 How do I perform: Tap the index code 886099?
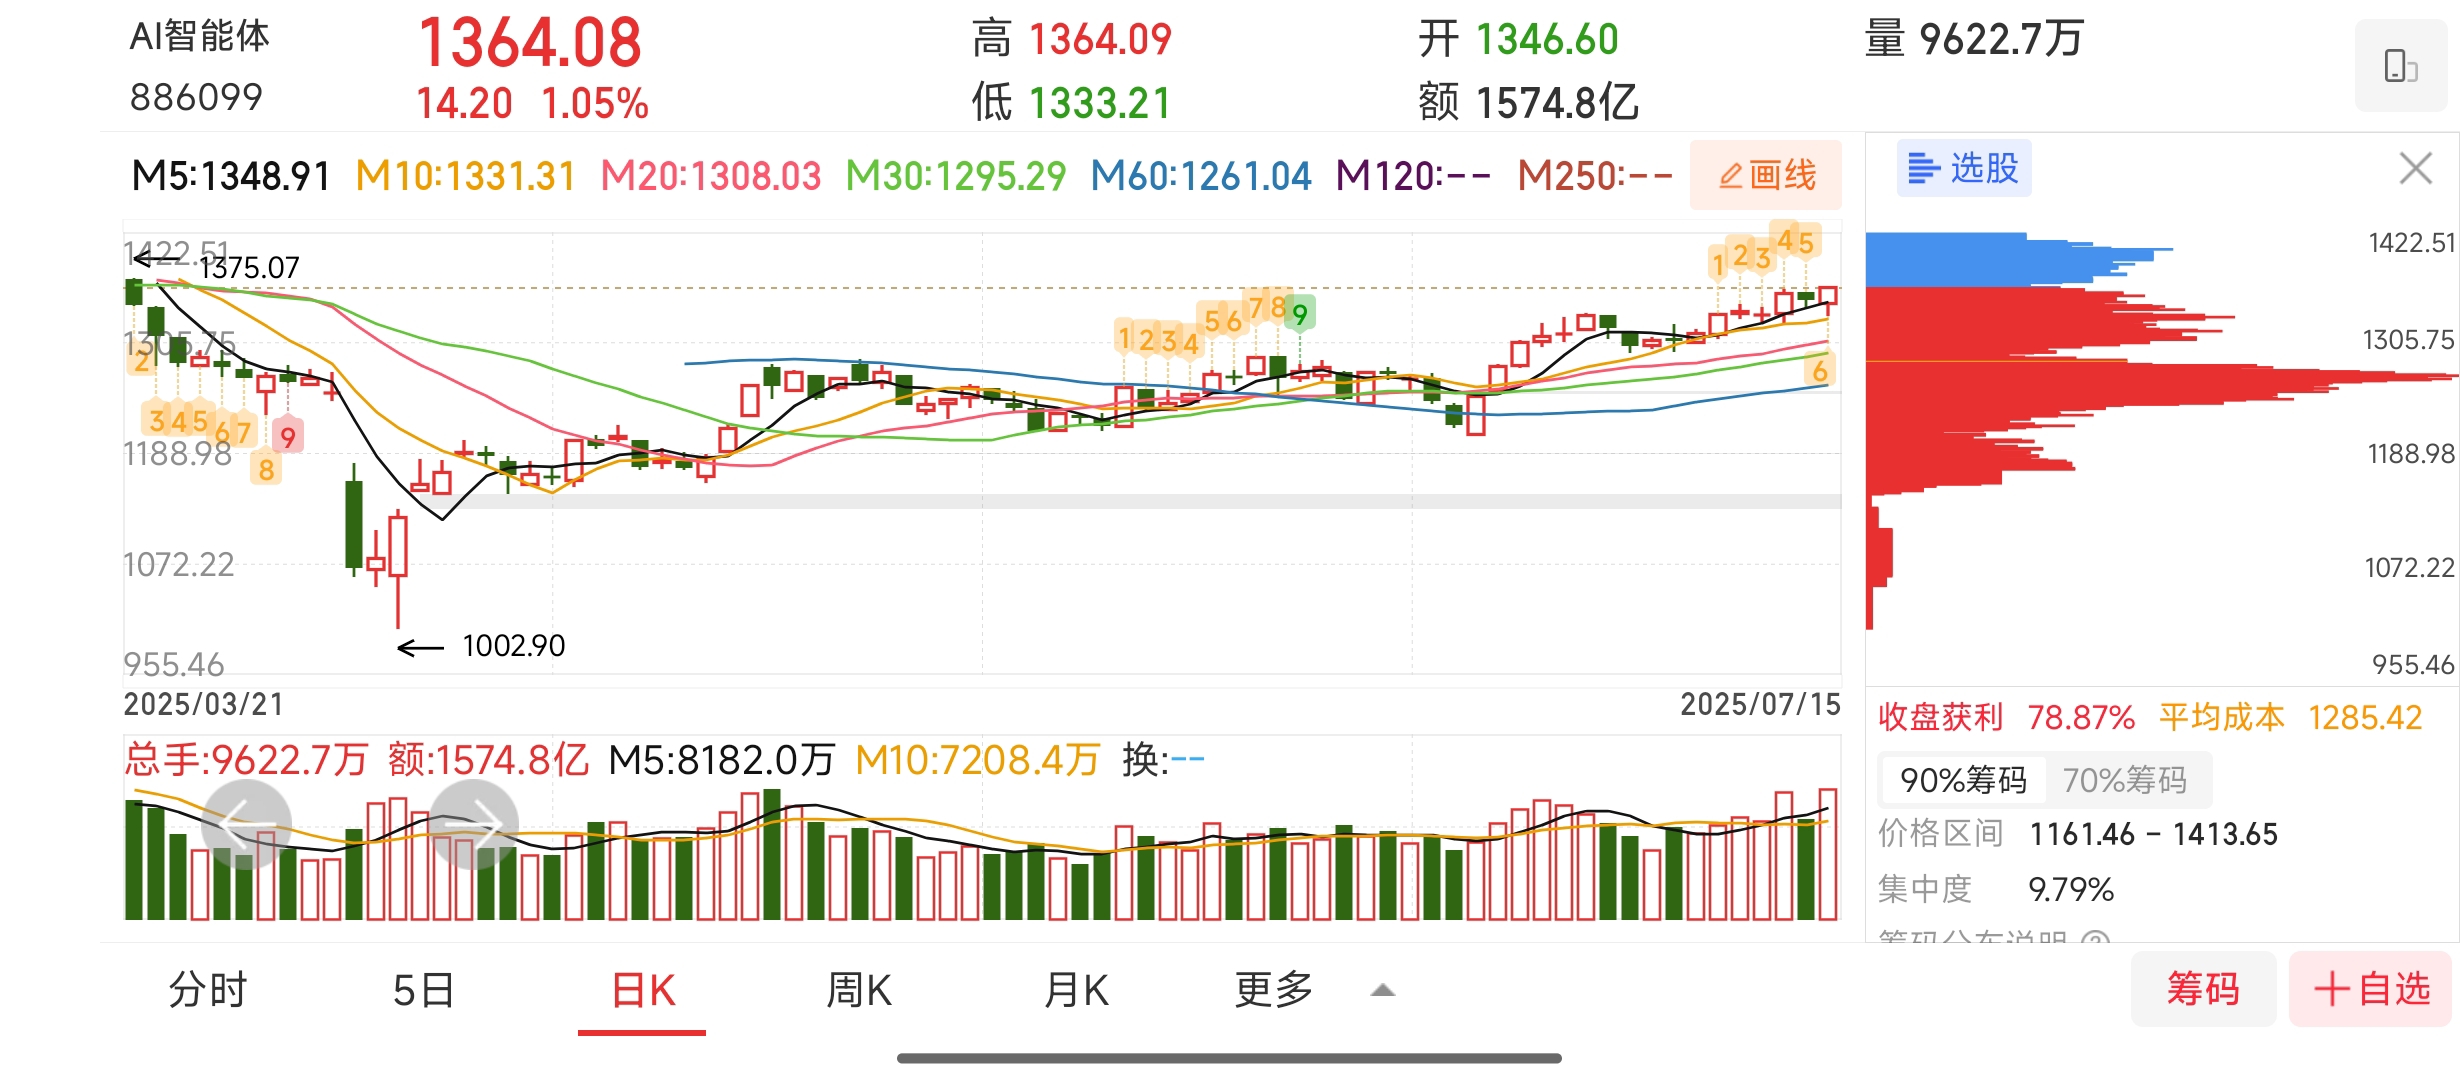[x=196, y=97]
